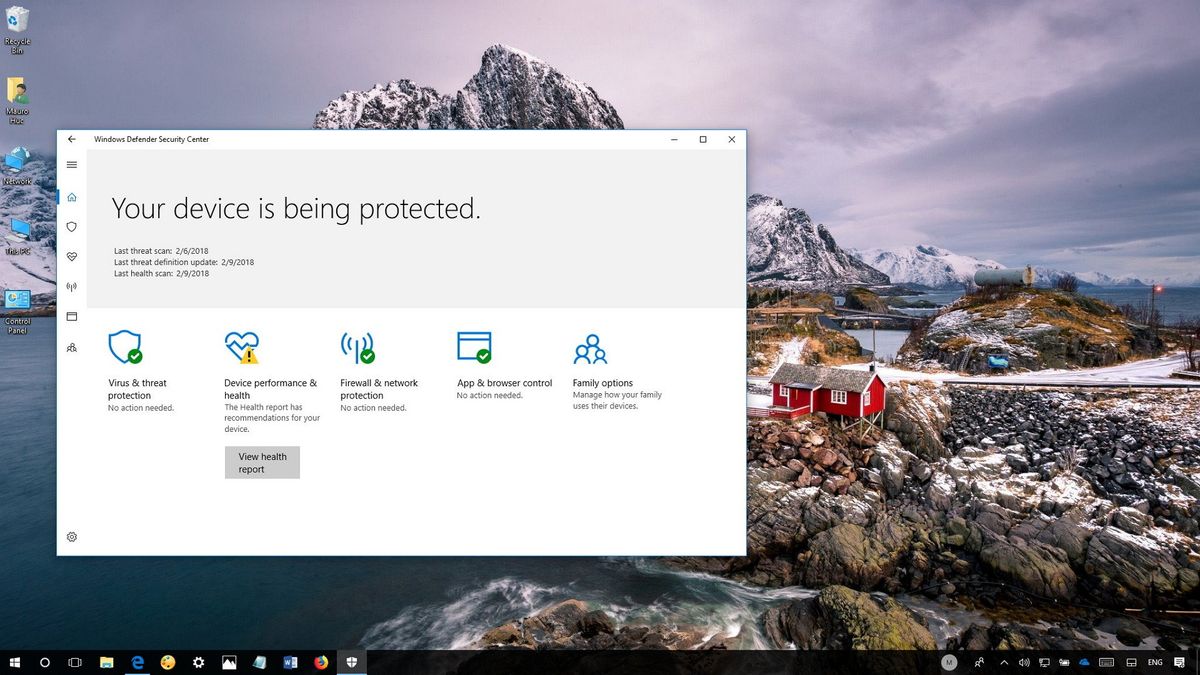
Task: Go back using the back arrow
Action: (71, 139)
